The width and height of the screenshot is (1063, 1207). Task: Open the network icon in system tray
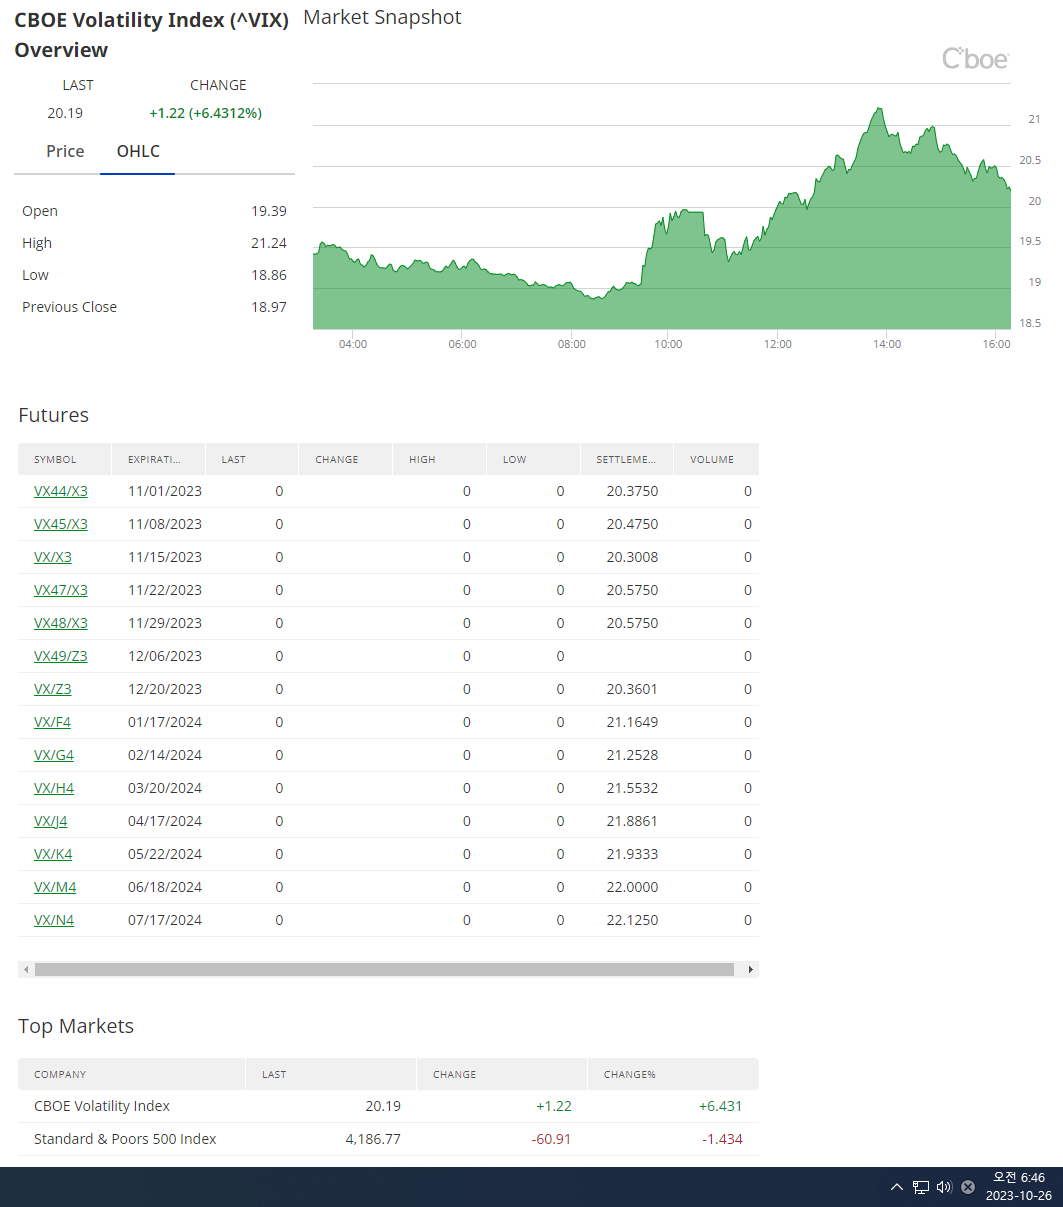[921, 1187]
